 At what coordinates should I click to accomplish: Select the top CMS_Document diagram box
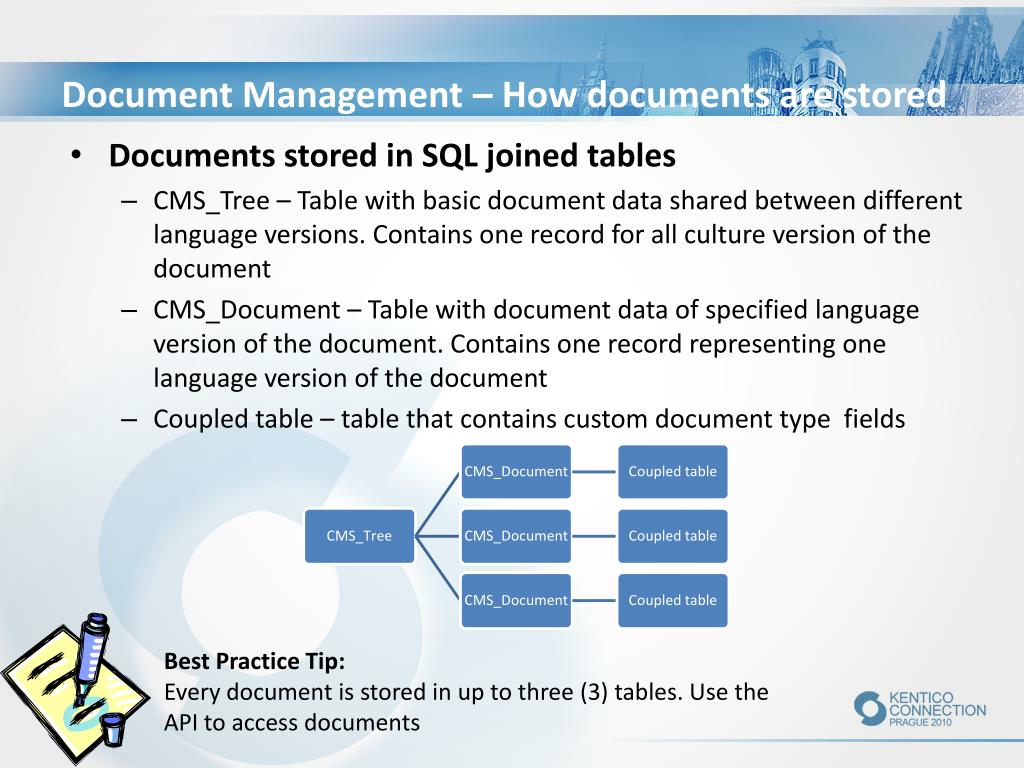tap(516, 472)
